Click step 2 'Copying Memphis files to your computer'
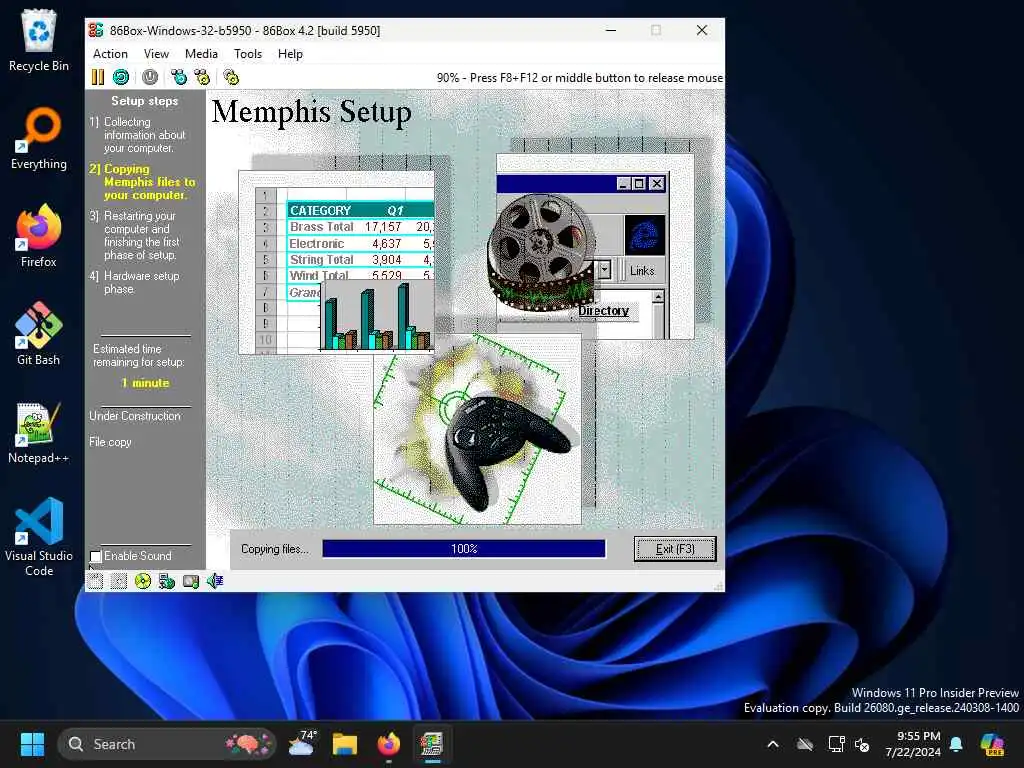1024x768 pixels. click(142, 182)
